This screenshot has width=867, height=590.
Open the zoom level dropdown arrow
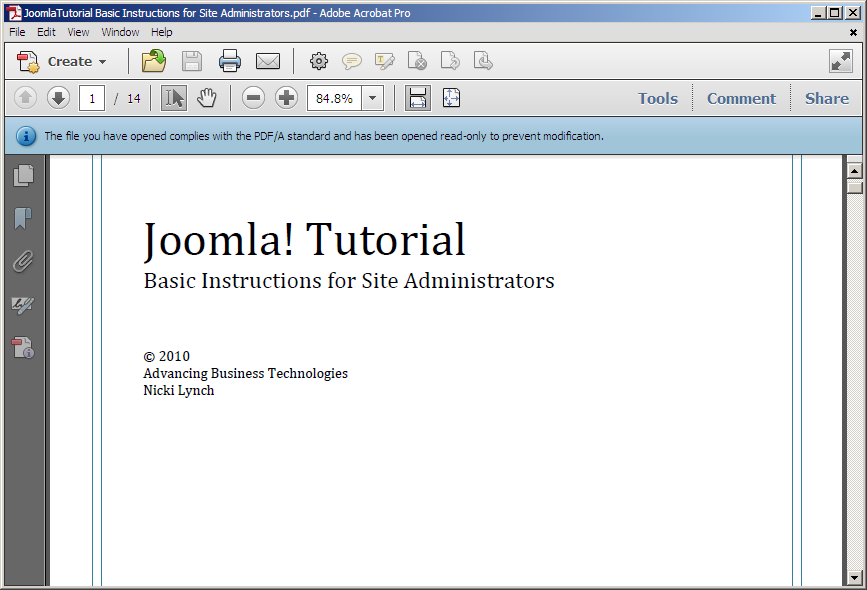point(373,98)
